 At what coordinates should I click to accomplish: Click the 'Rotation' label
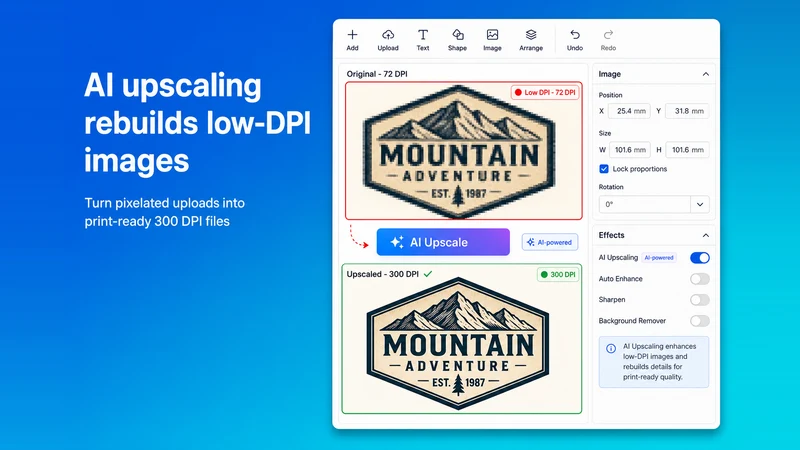coord(611,187)
